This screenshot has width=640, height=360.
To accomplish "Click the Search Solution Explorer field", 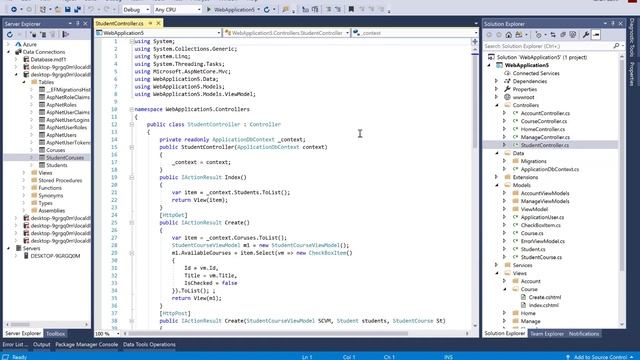I will (548, 46).
